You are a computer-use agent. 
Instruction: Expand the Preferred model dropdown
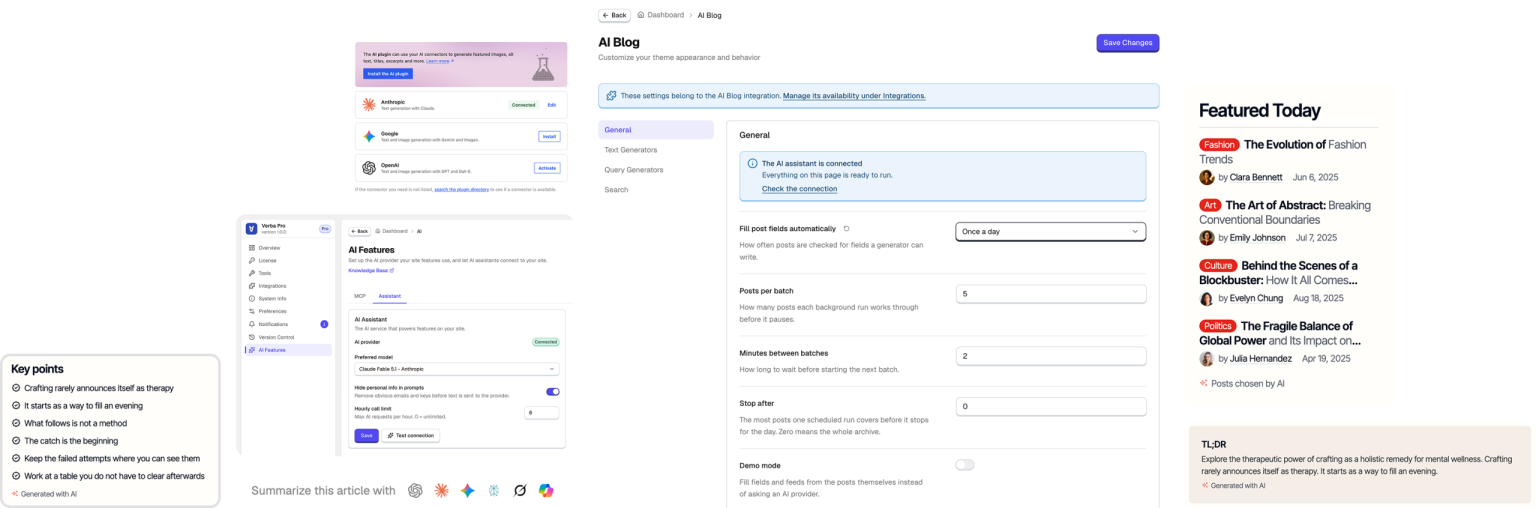coord(457,369)
